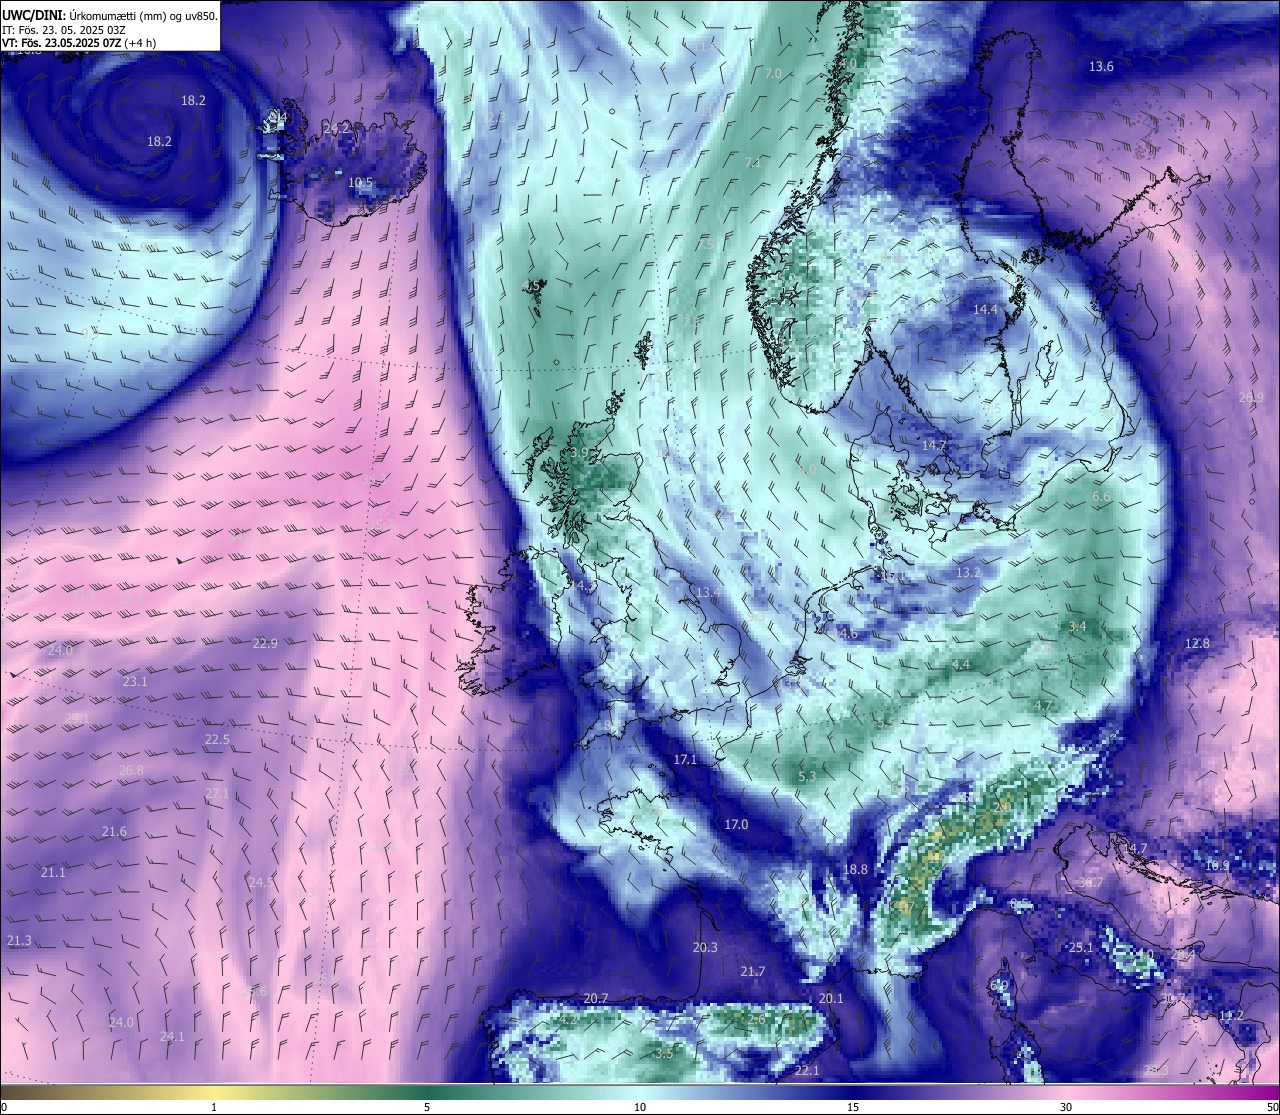Viewport: 1280px width, 1115px height.
Task: Click the color scale tick label 5
Action: (427, 1107)
